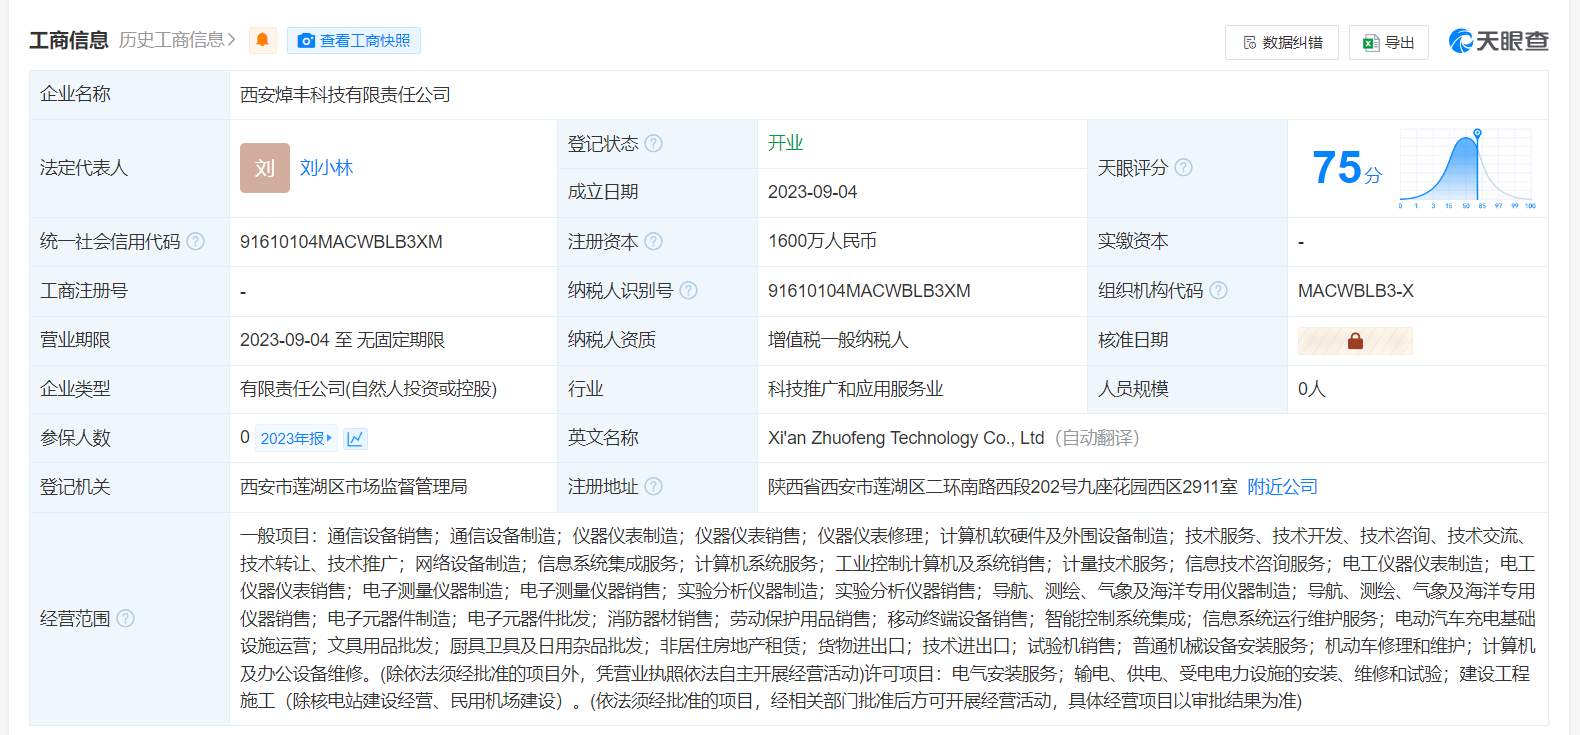Click the 天眼评分 distribution chart
The image size is (1580, 735).
[x=1467, y=168]
